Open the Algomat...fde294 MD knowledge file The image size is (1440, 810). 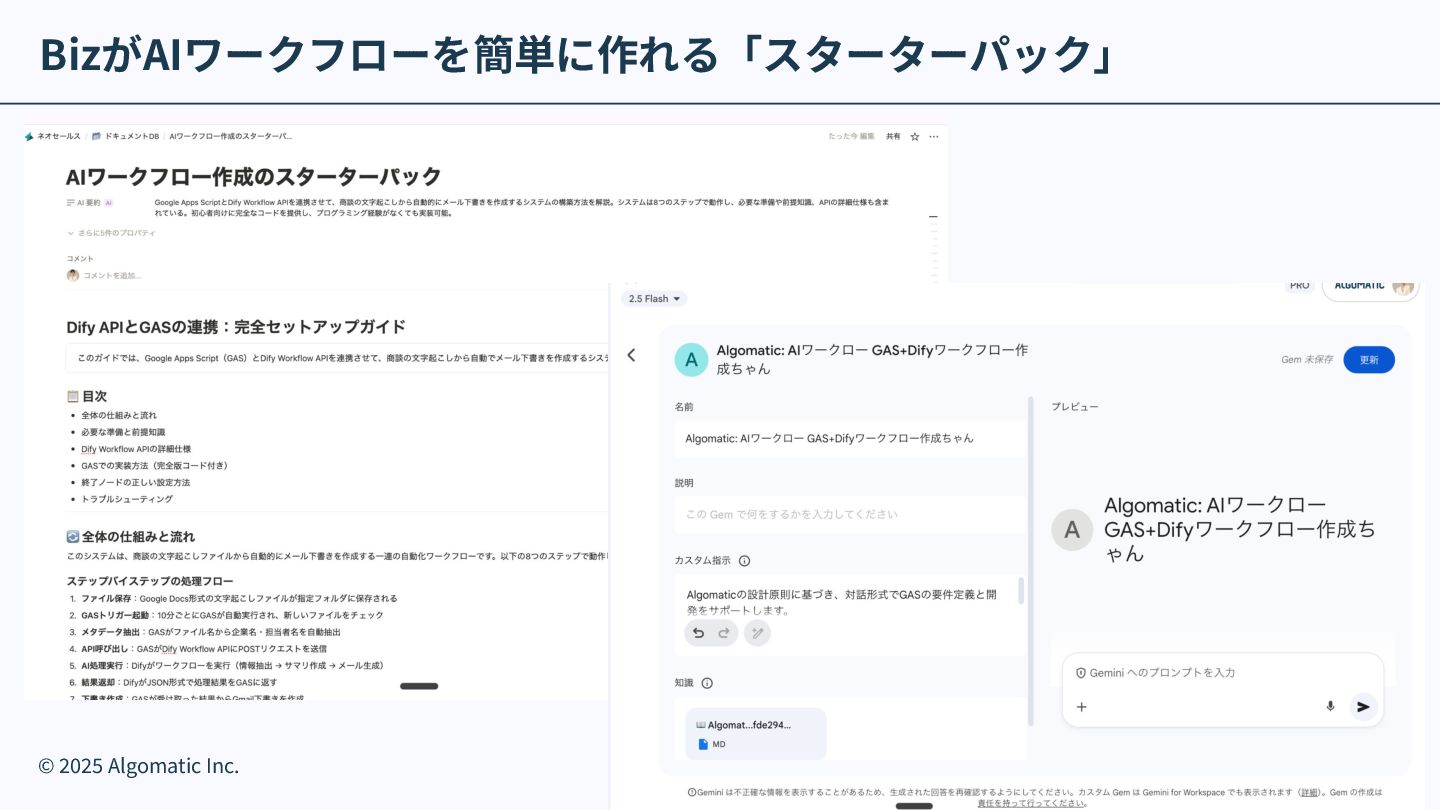pos(756,734)
